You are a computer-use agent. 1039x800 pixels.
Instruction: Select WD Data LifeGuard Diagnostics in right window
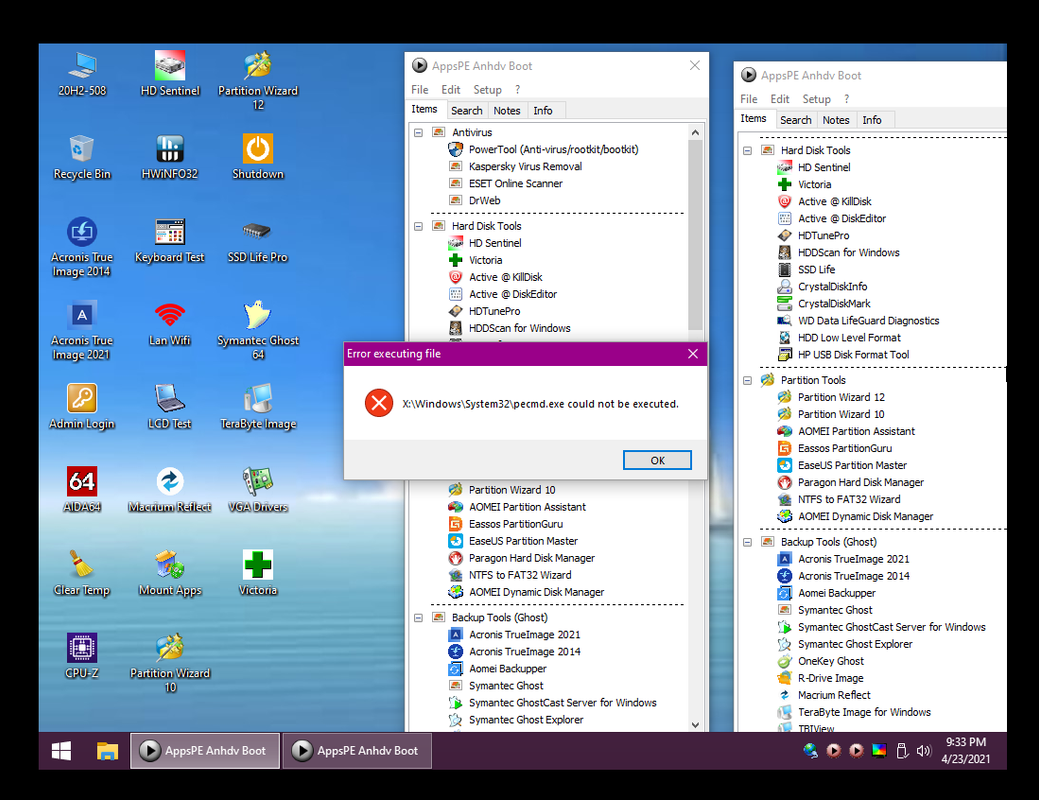point(868,321)
